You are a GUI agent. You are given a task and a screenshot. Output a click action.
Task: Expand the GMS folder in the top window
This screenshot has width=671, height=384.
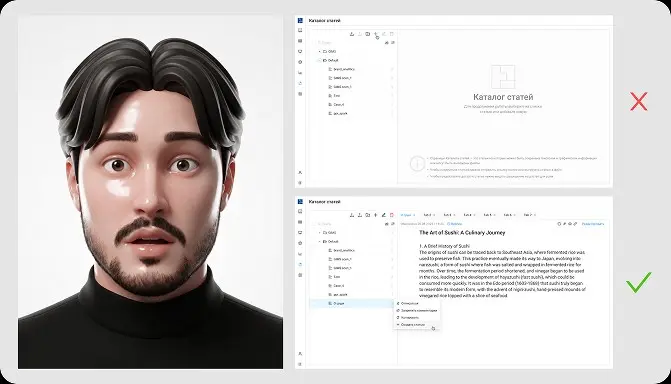(319, 51)
